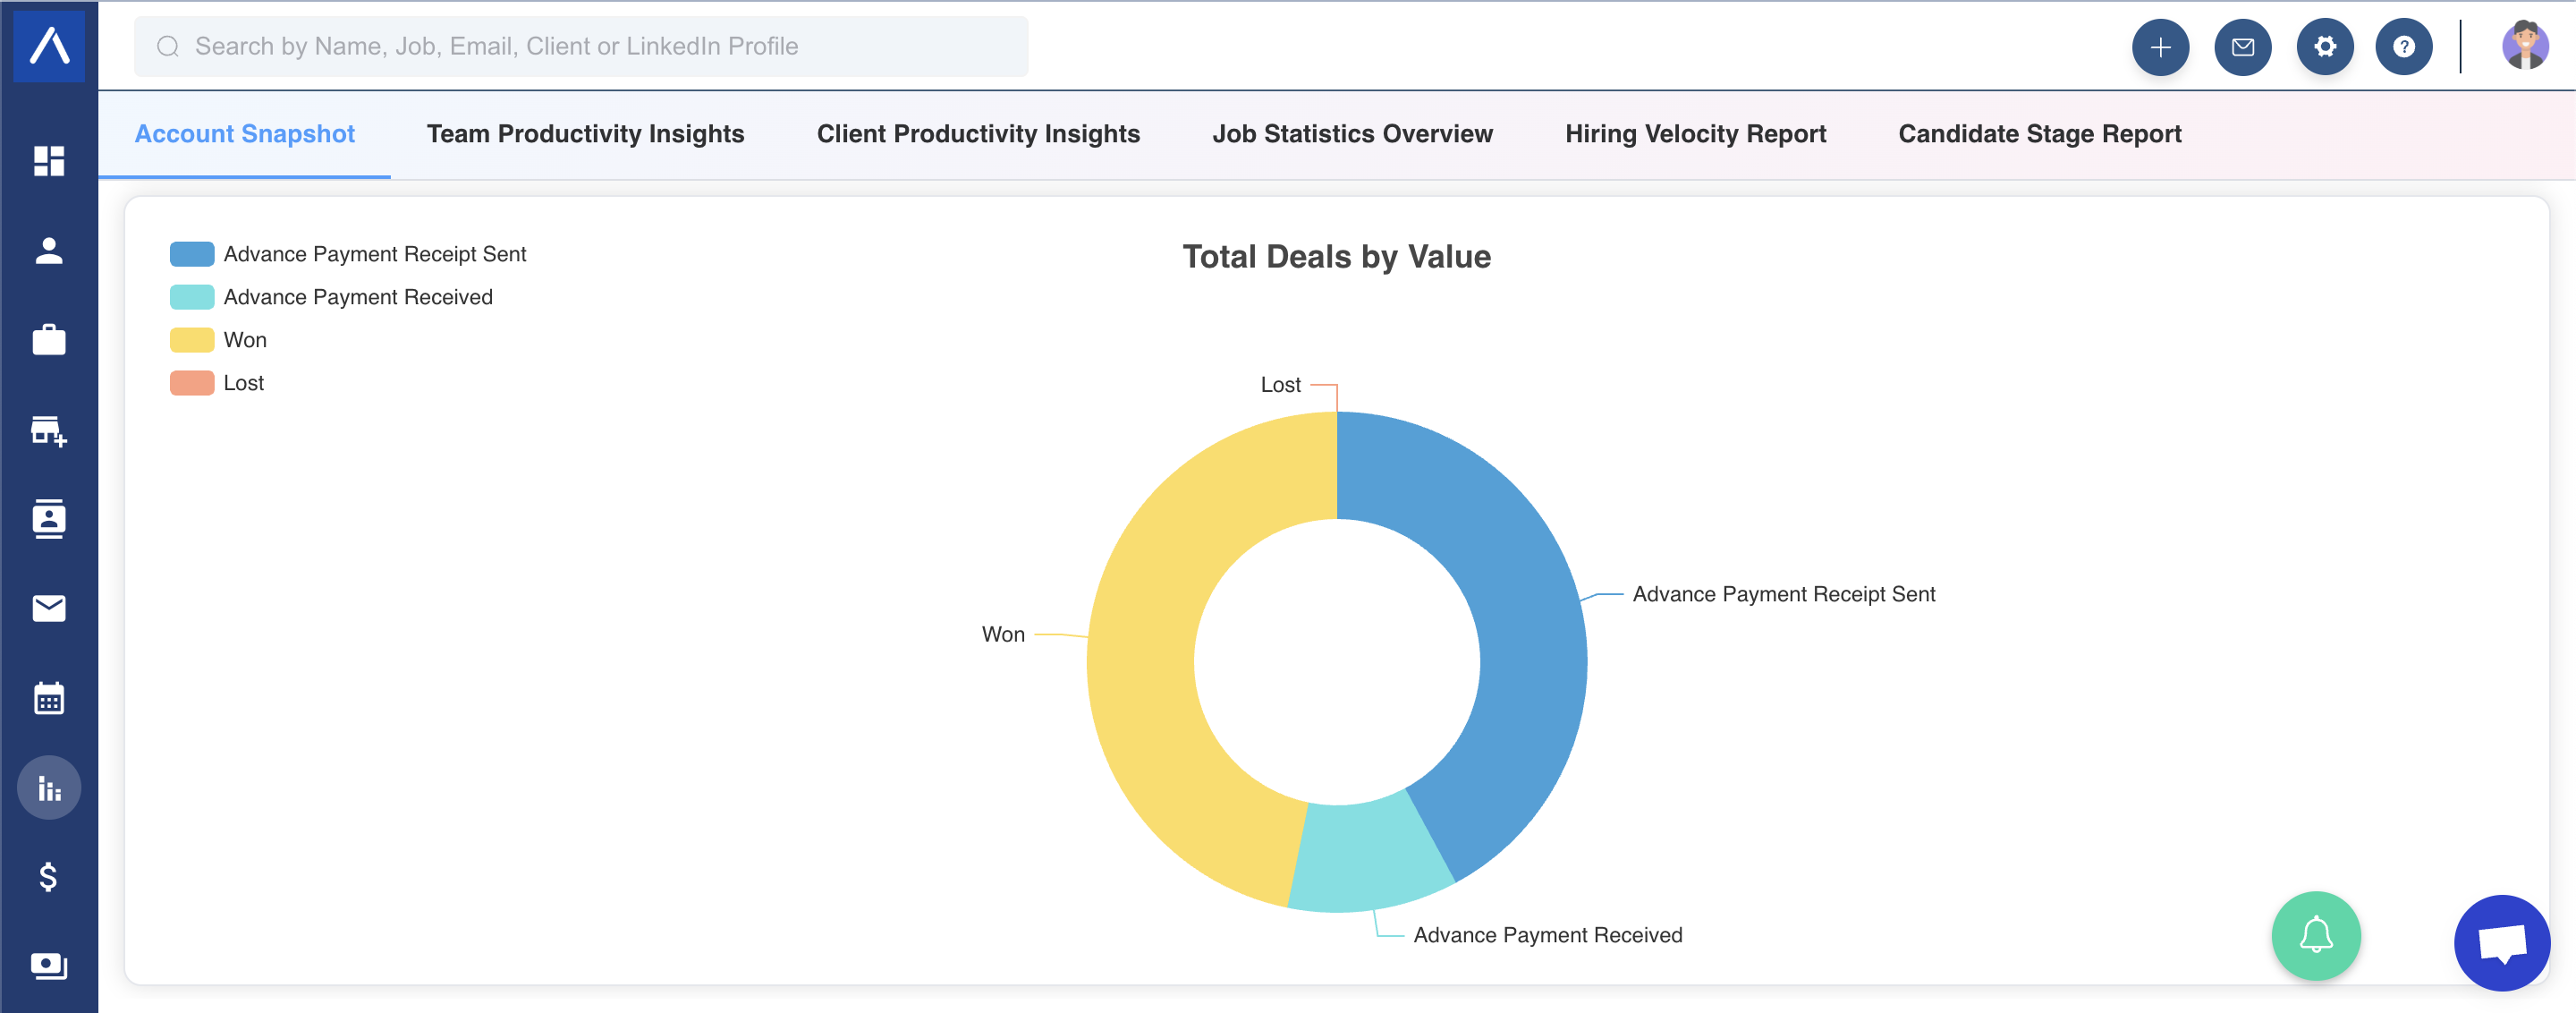Open Candidate Stage Report tab
The image size is (2576, 1013).
[2039, 134]
